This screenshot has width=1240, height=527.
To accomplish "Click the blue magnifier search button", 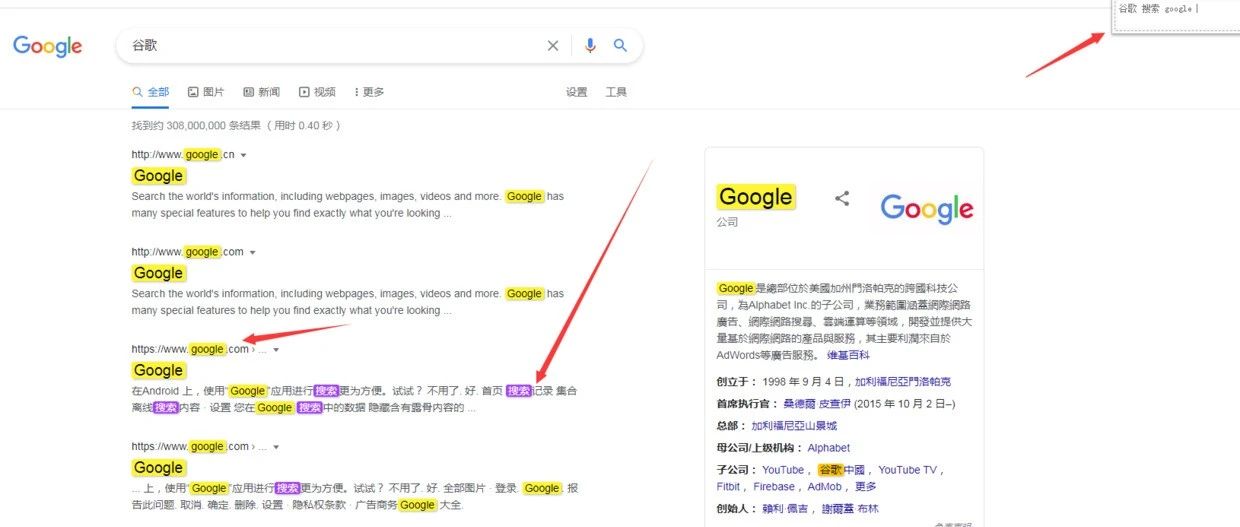I will pos(620,45).
